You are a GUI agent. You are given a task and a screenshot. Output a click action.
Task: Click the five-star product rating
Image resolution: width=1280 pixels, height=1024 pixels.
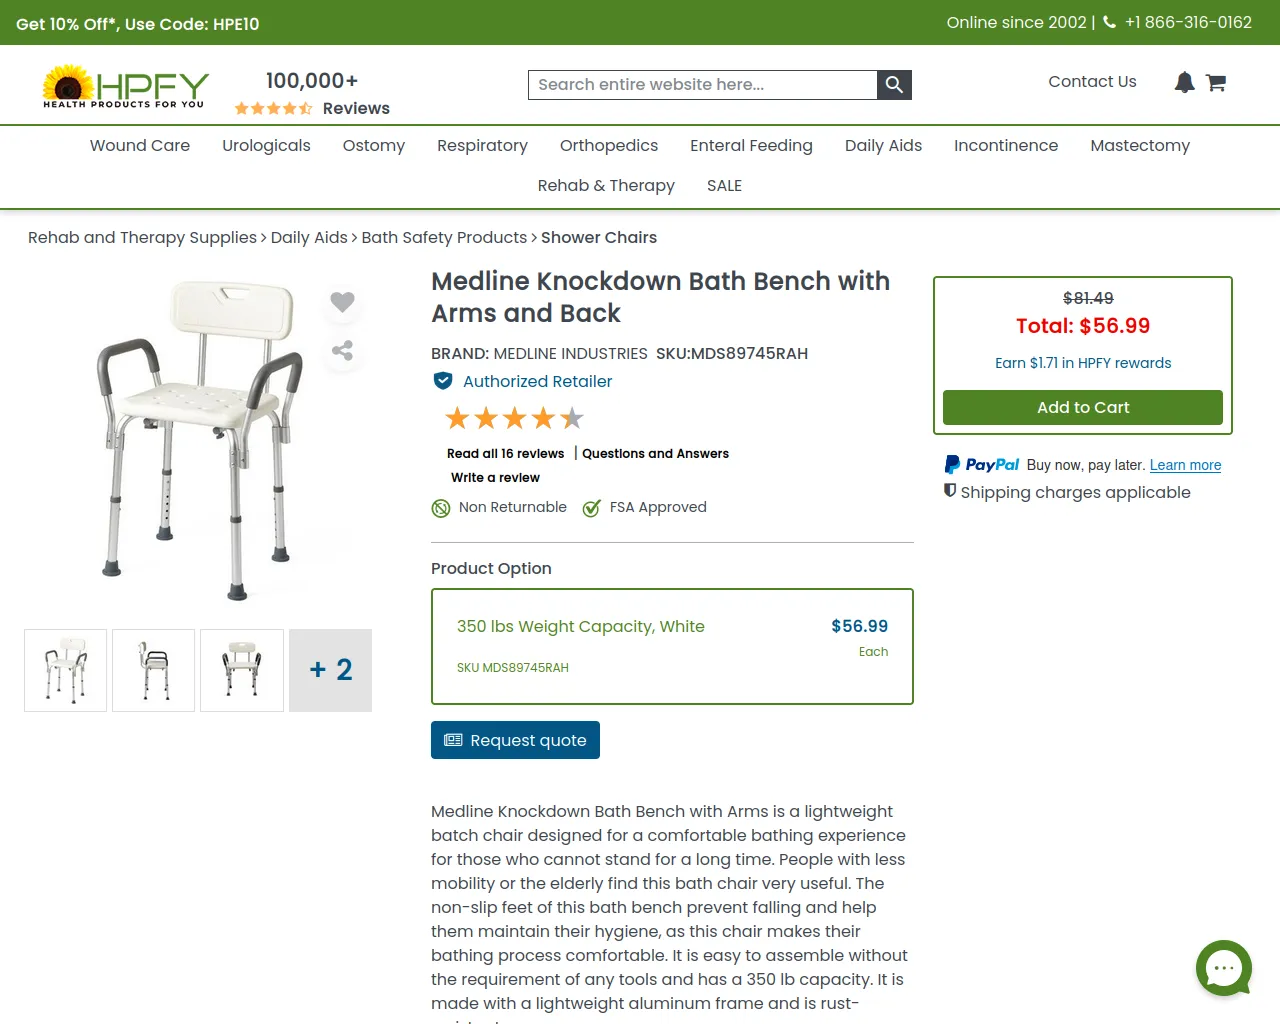click(514, 418)
